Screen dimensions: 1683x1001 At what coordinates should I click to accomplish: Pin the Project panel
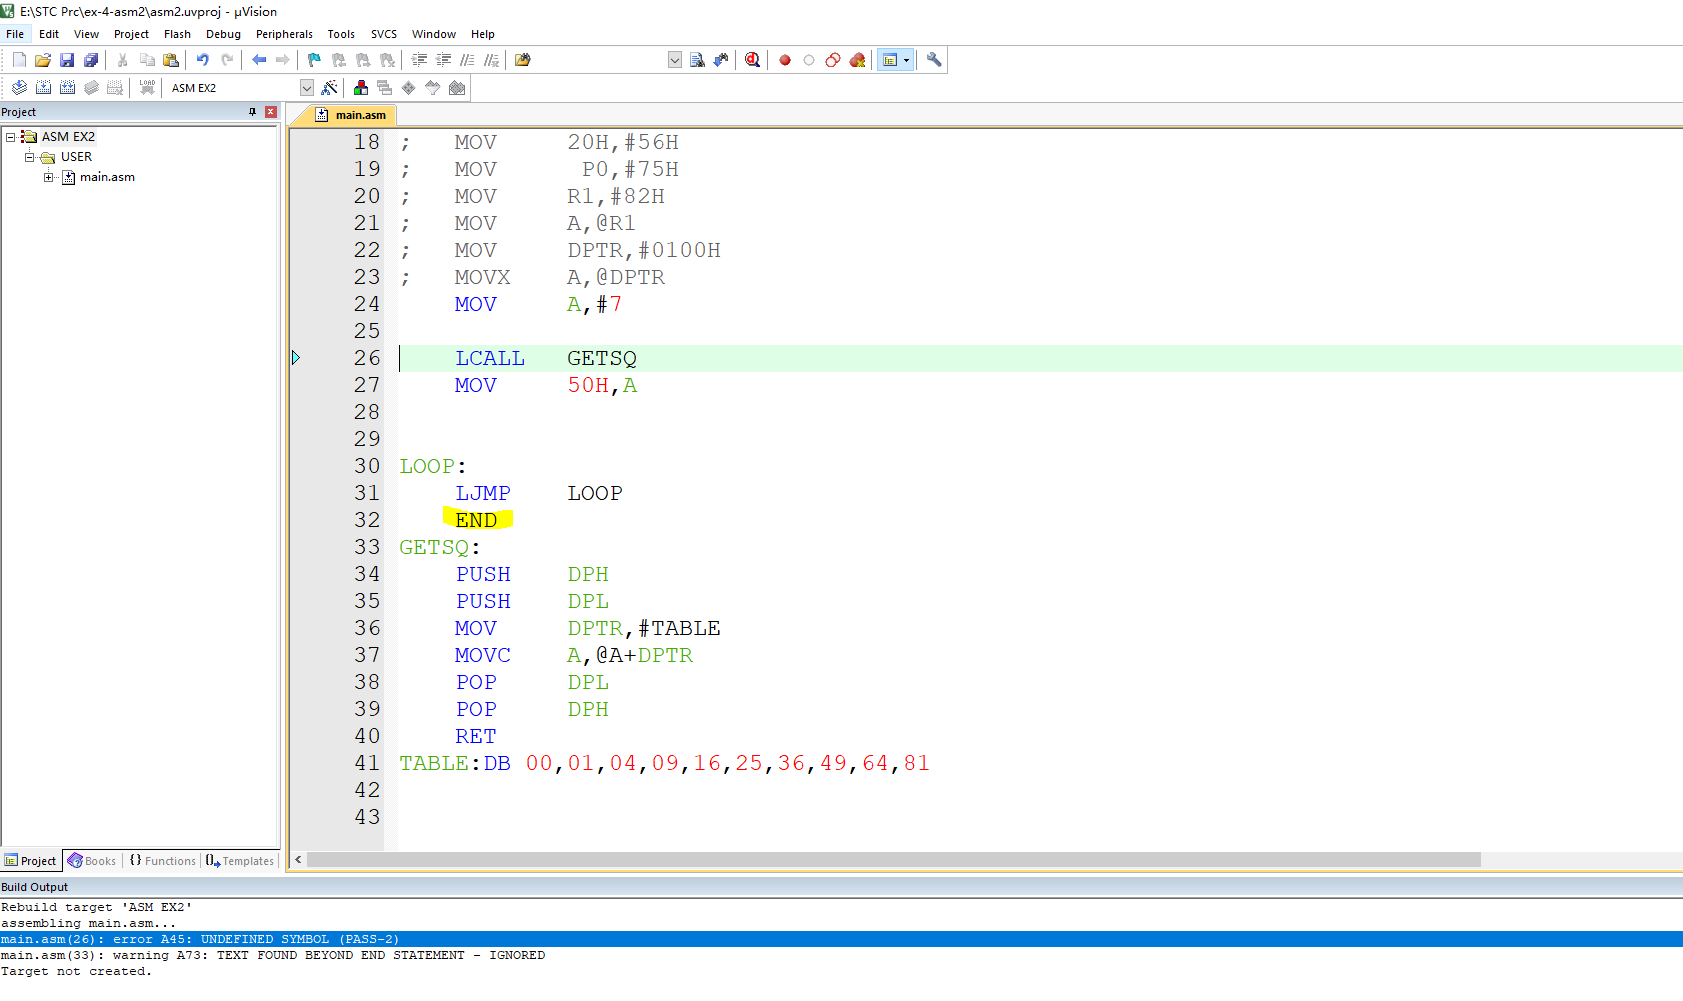[252, 112]
